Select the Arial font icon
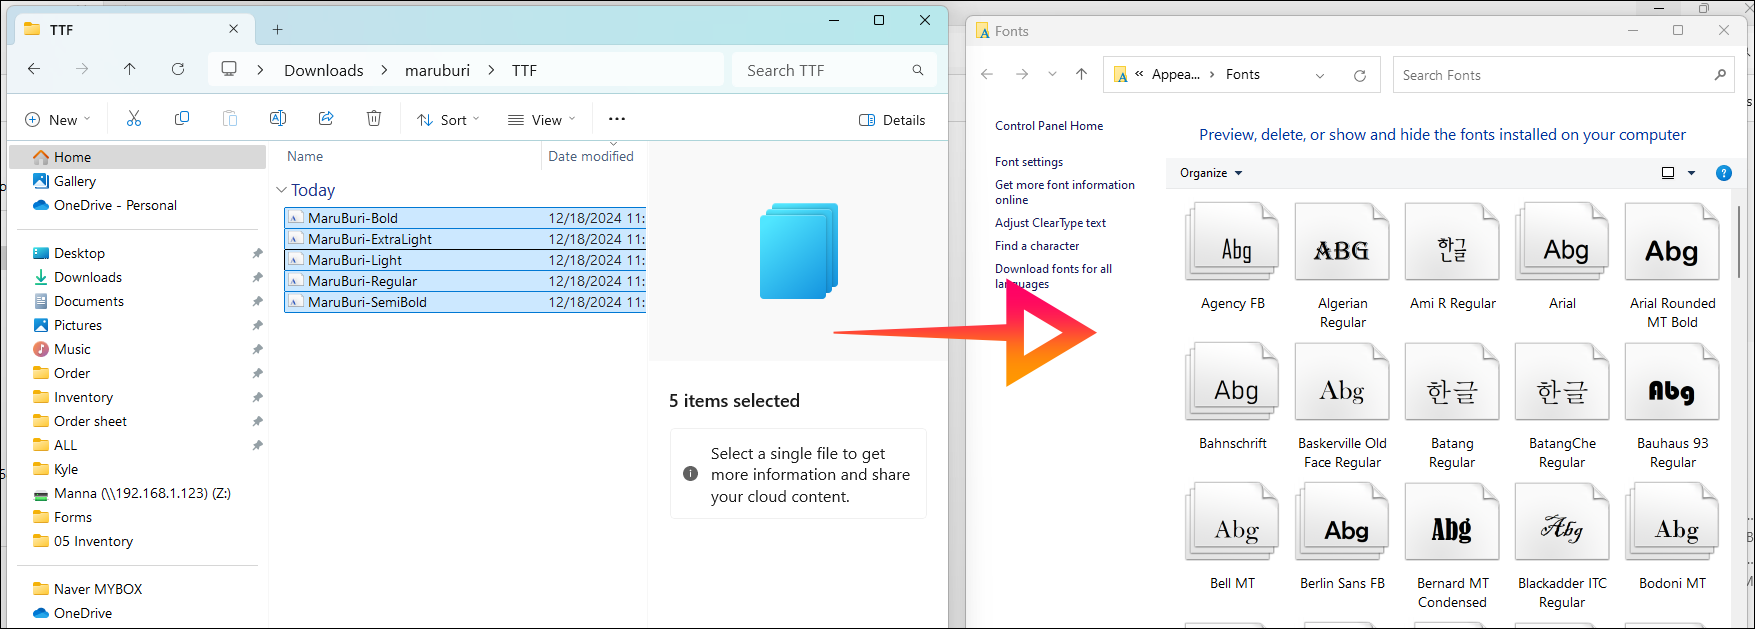The width and height of the screenshot is (1755, 629). (x=1562, y=241)
